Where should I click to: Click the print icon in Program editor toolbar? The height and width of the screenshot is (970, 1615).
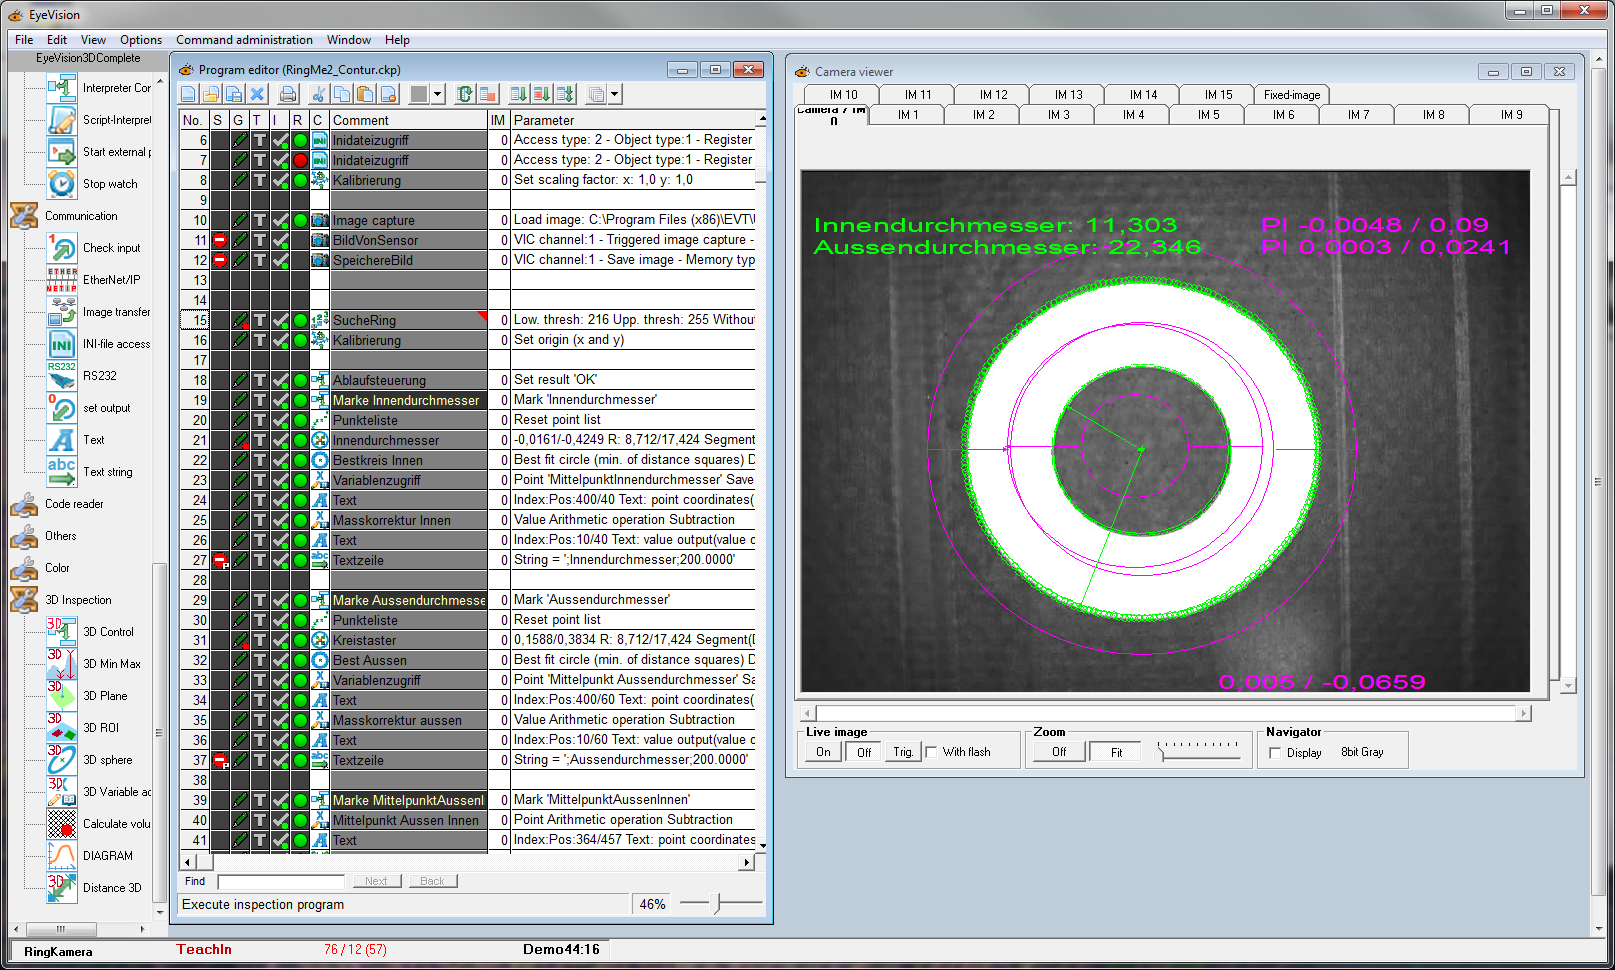[x=288, y=94]
